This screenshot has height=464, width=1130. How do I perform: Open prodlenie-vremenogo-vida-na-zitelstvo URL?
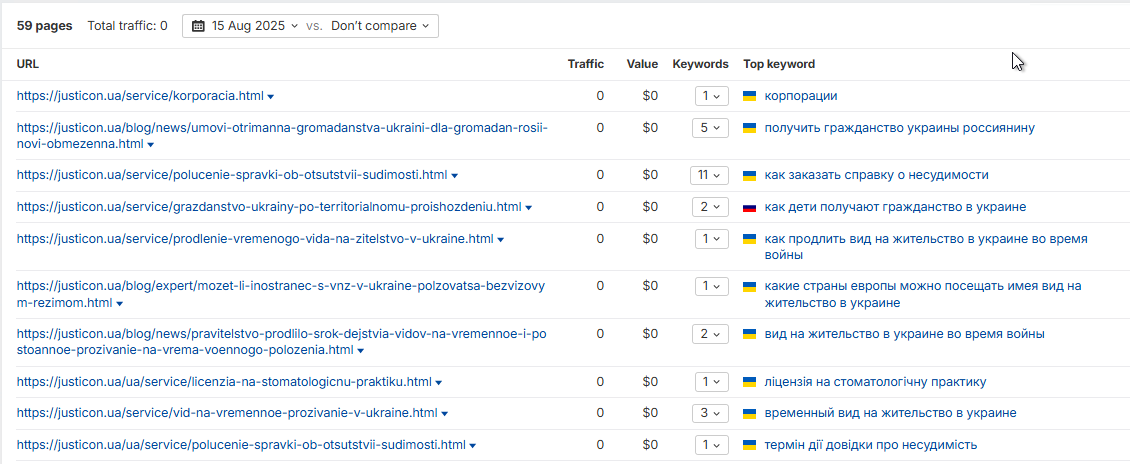[255, 239]
